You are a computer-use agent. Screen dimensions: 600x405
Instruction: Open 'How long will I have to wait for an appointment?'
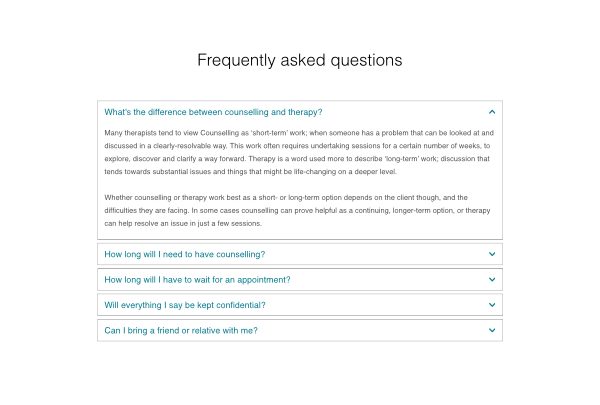tap(197, 280)
